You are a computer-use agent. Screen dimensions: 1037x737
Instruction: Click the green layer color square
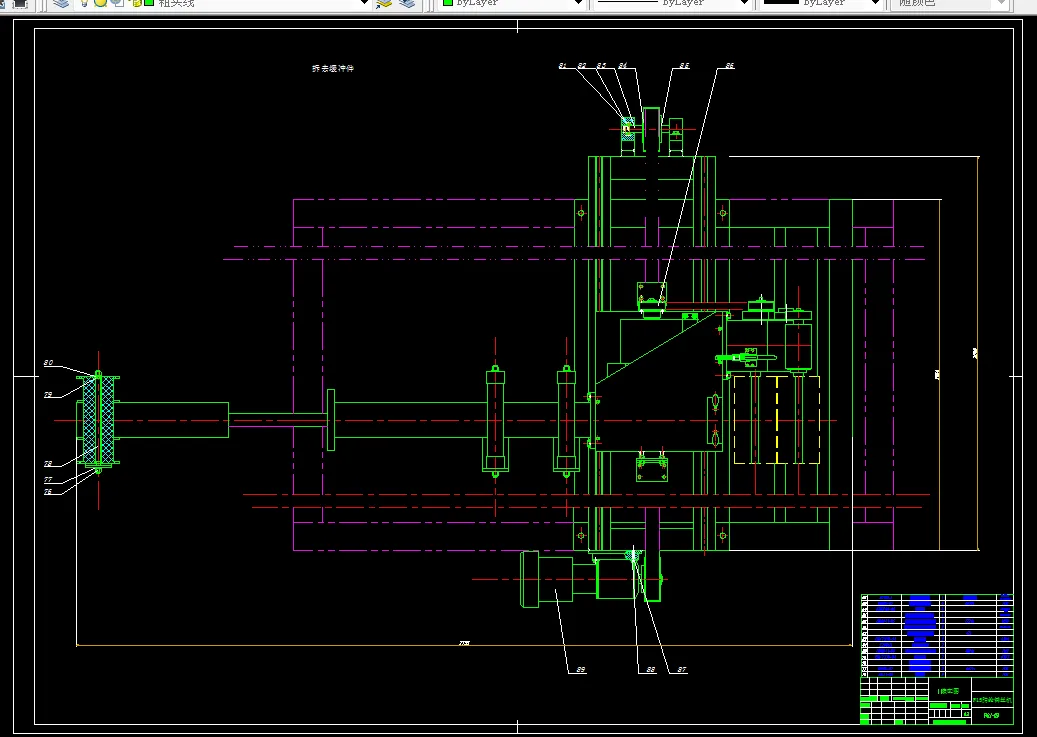click(148, 3)
